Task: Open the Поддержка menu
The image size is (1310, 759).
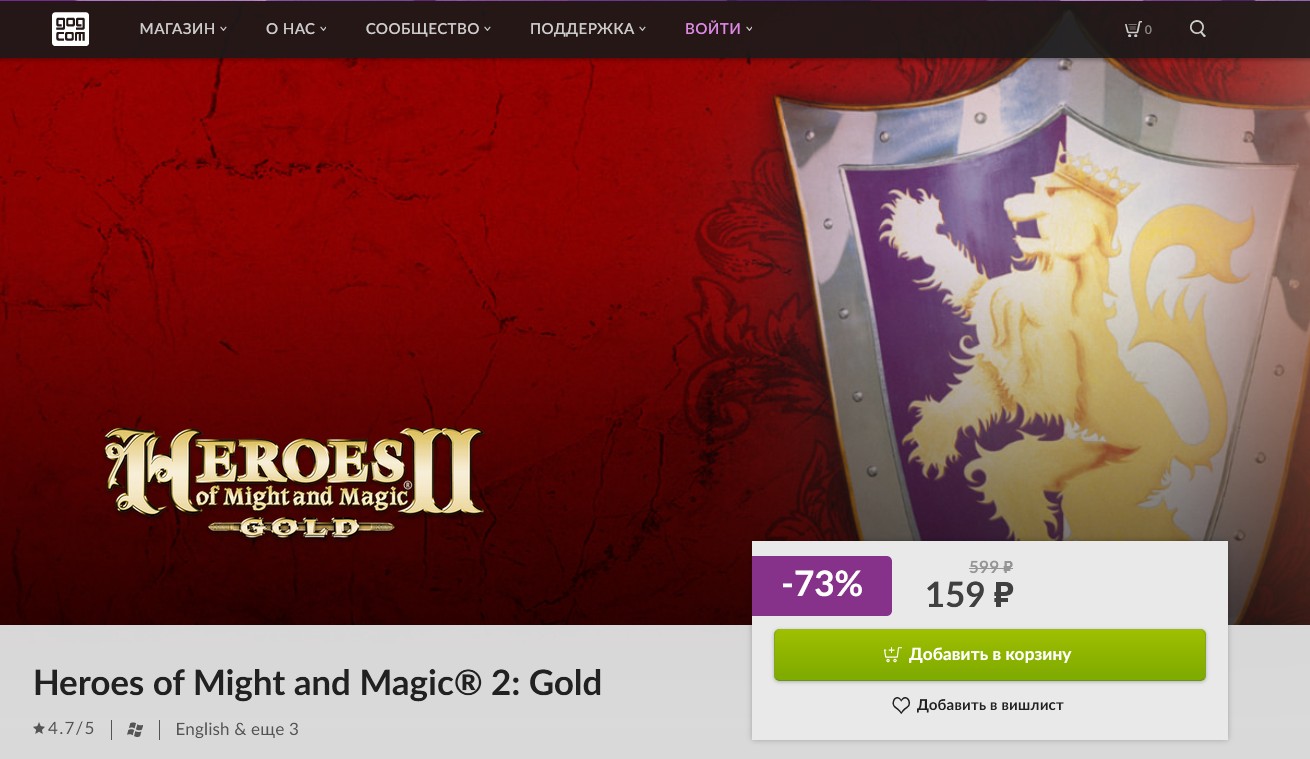Action: 587,29
